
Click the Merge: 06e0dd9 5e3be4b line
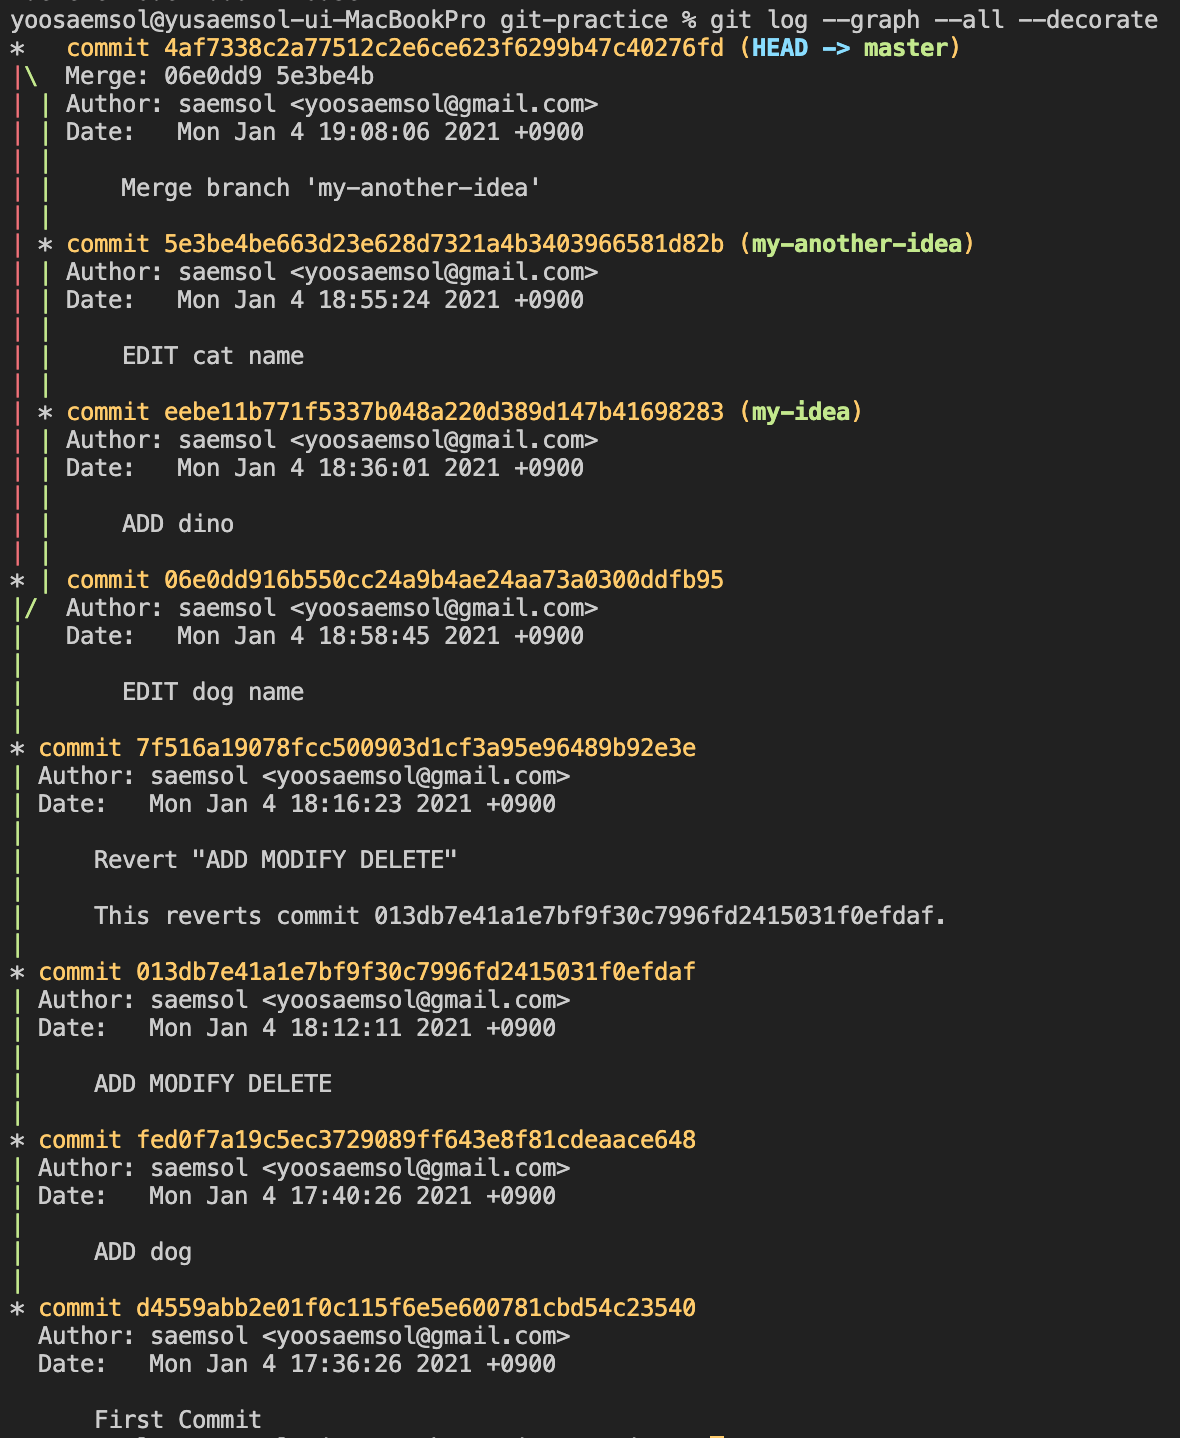[x=219, y=76]
